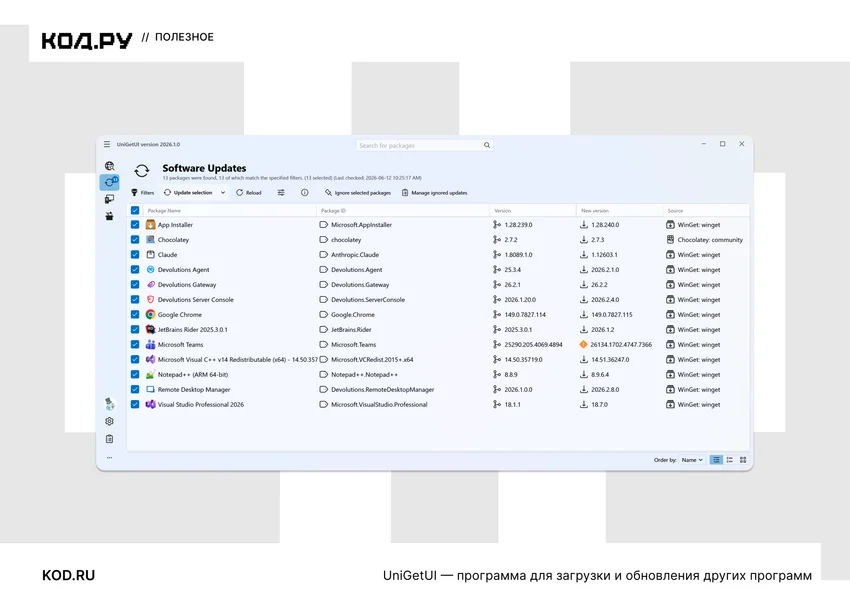Reload the updates list

[249, 192]
